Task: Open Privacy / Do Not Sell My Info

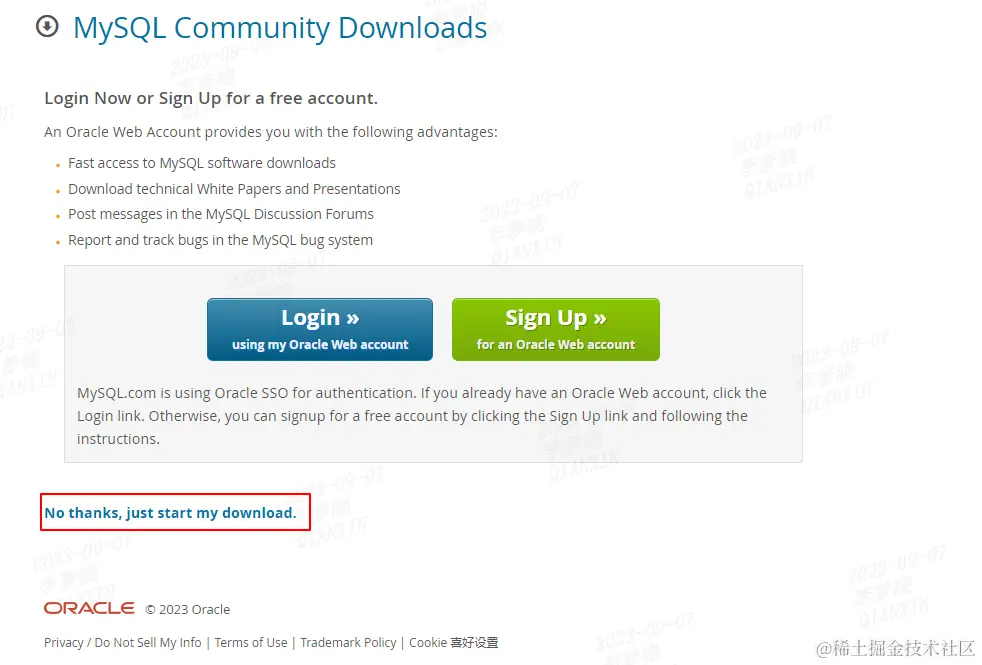Action: click(x=123, y=642)
